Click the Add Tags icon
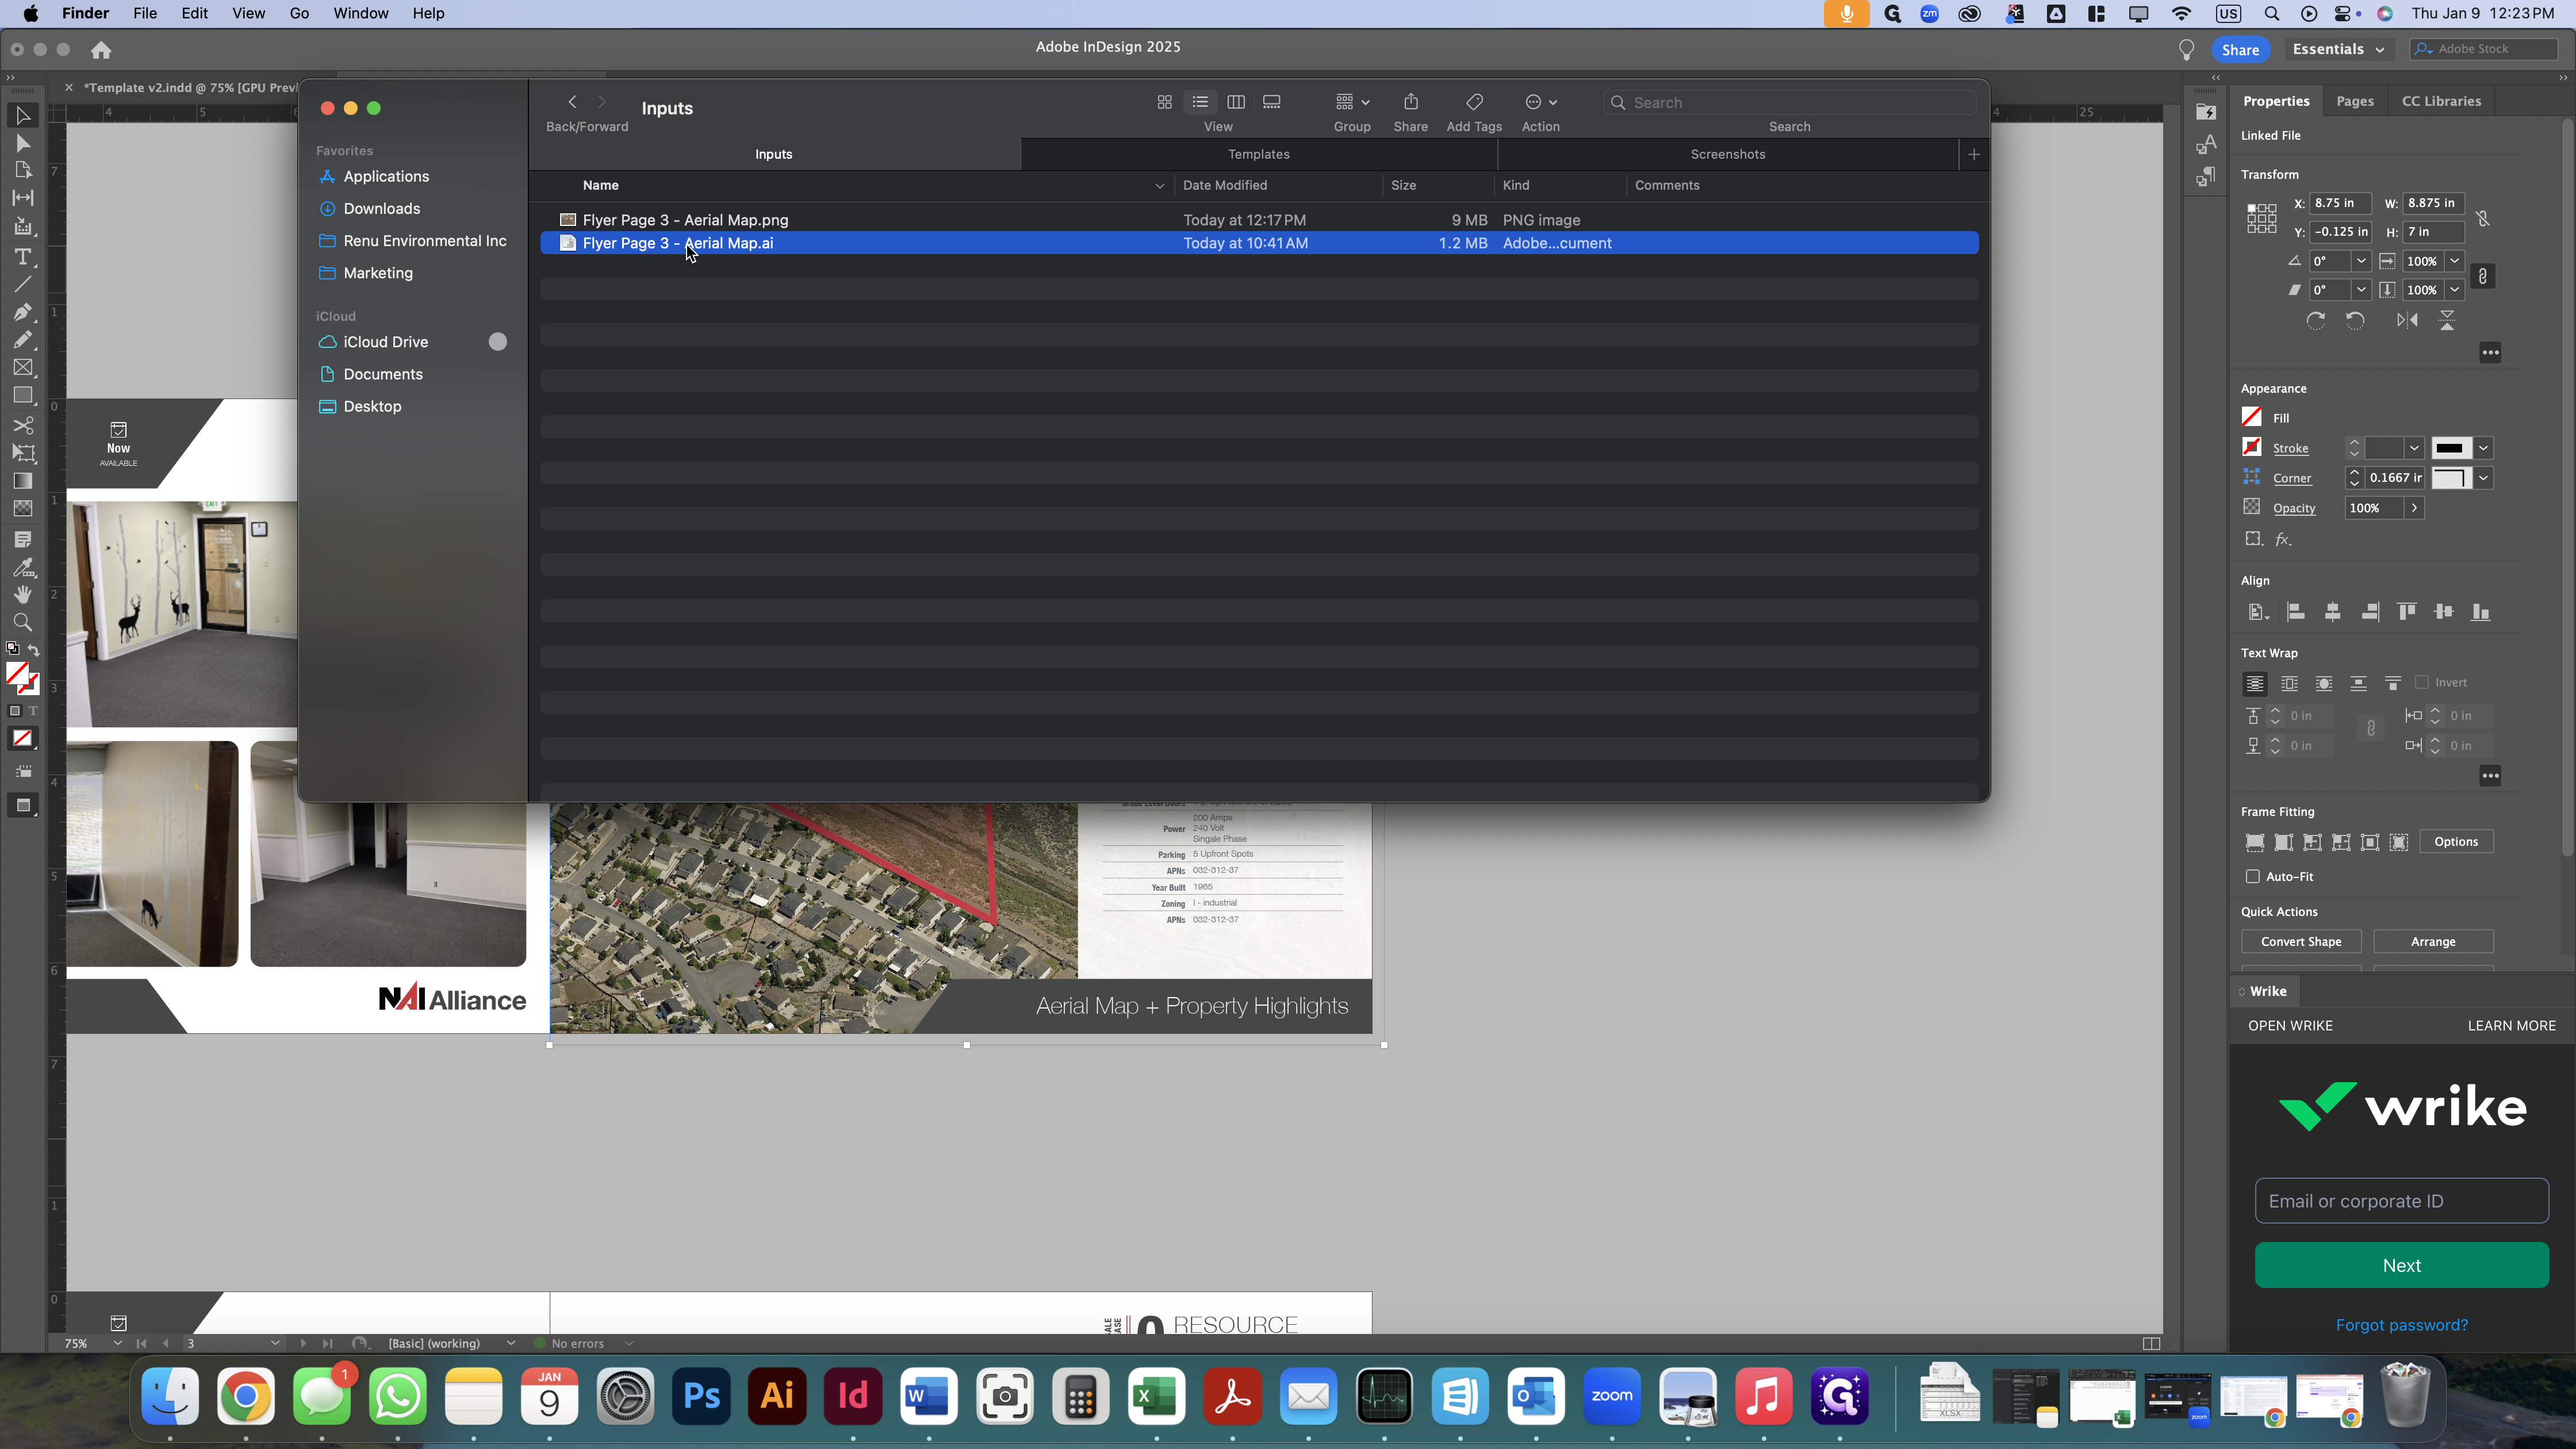 [x=1474, y=102]
